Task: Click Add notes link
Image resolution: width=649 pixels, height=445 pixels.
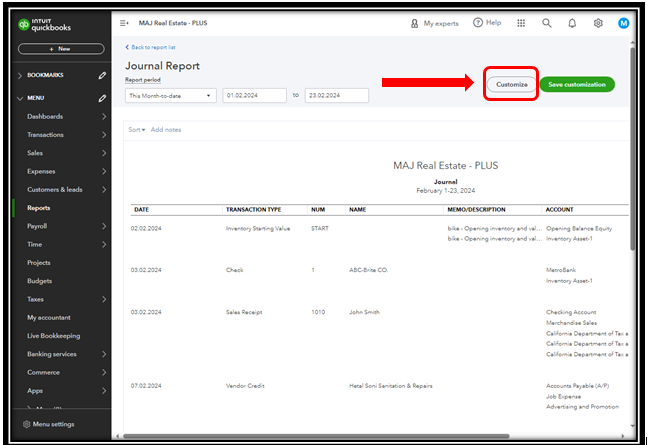Action: point(166,130)
